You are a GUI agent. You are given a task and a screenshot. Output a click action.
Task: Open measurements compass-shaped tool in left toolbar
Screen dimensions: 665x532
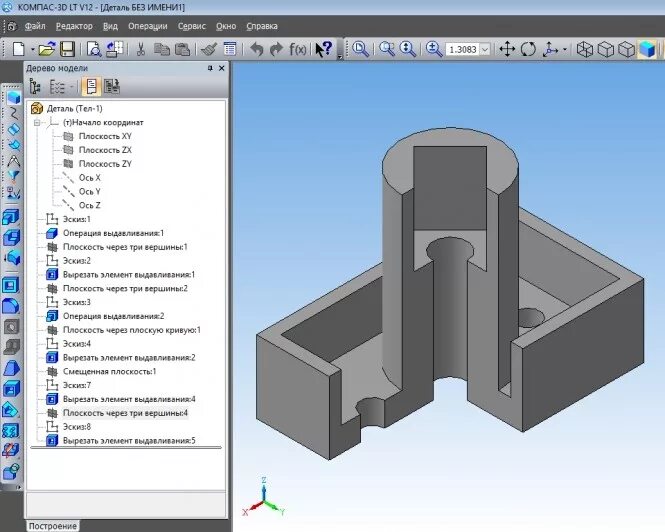coord(13,160)
